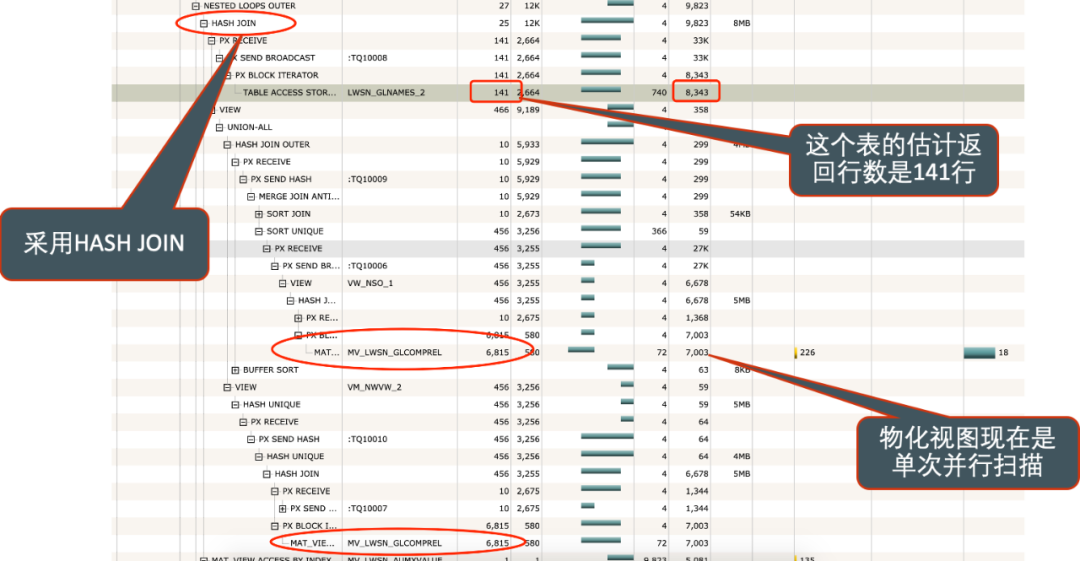Click the 2,673 cost in SORT JOIN row
The image size is (1080, 561).
528,214
